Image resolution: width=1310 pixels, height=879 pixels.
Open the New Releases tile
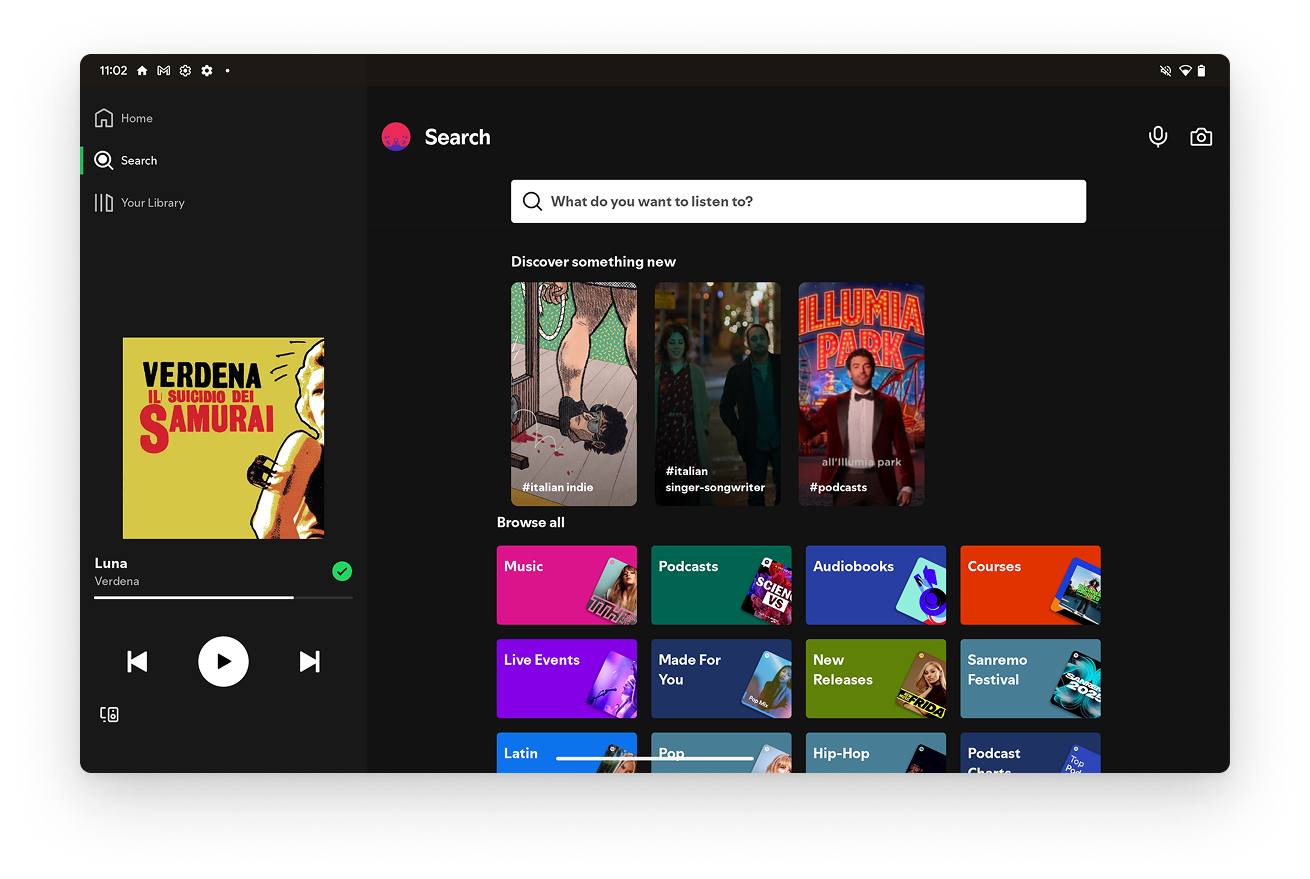(876, 679)
